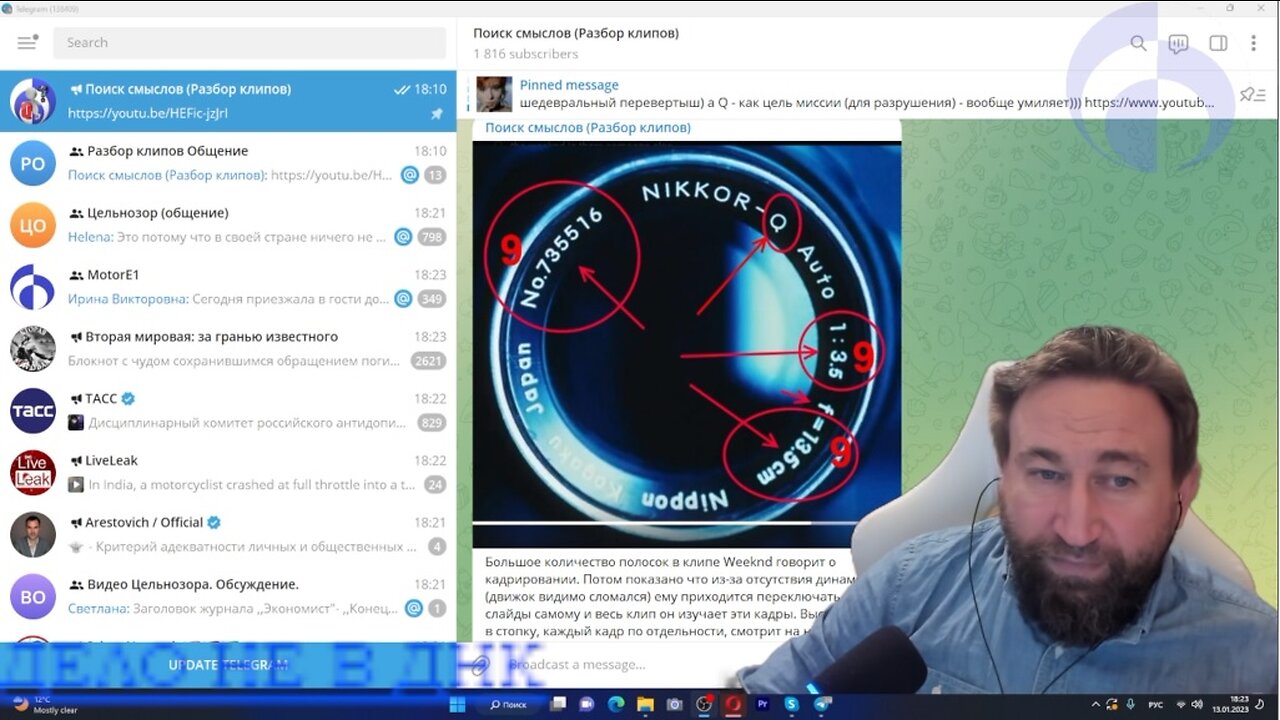This screenshot has width=1280, height=720.
Task: Open Telegram from the taskbar
Action: (822, 704)
